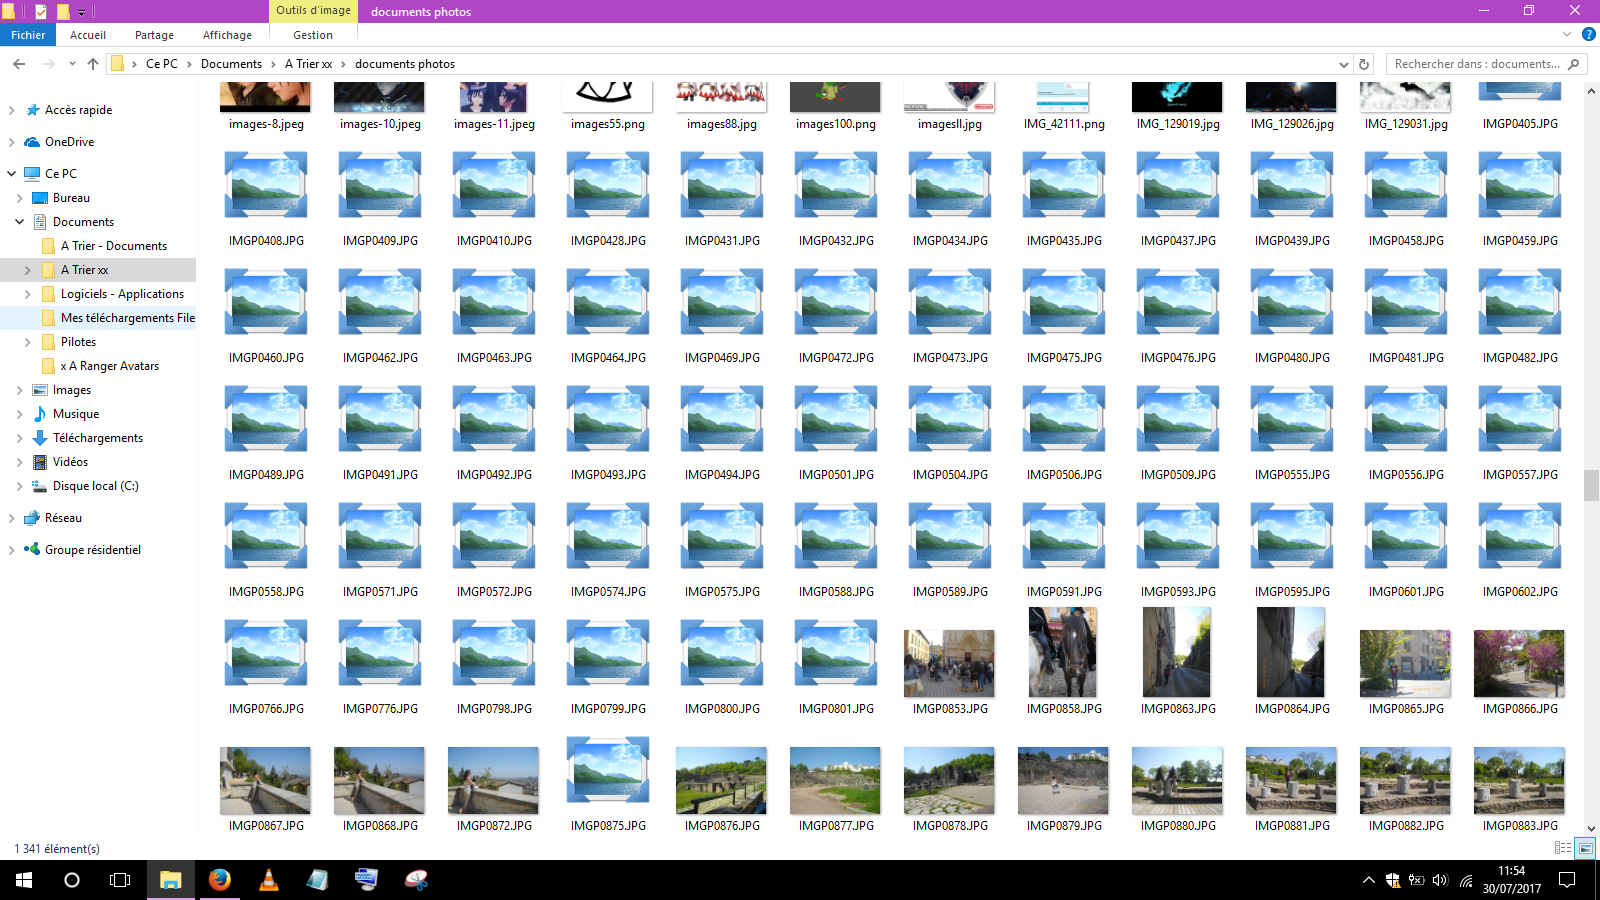The image size is (1600, 900).
Task: Select the Vidéos film icon
Action: point(40,462)
